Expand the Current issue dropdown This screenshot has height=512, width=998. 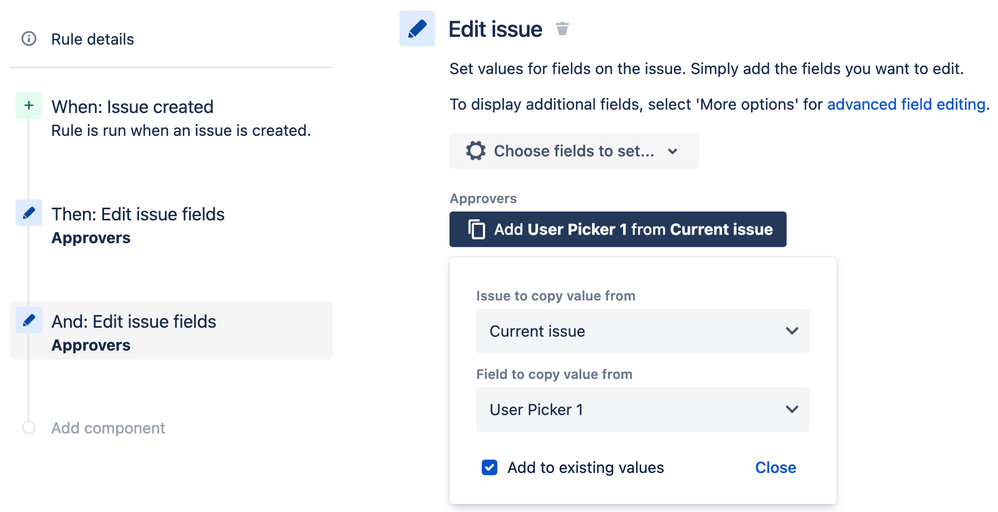point(643,331)
